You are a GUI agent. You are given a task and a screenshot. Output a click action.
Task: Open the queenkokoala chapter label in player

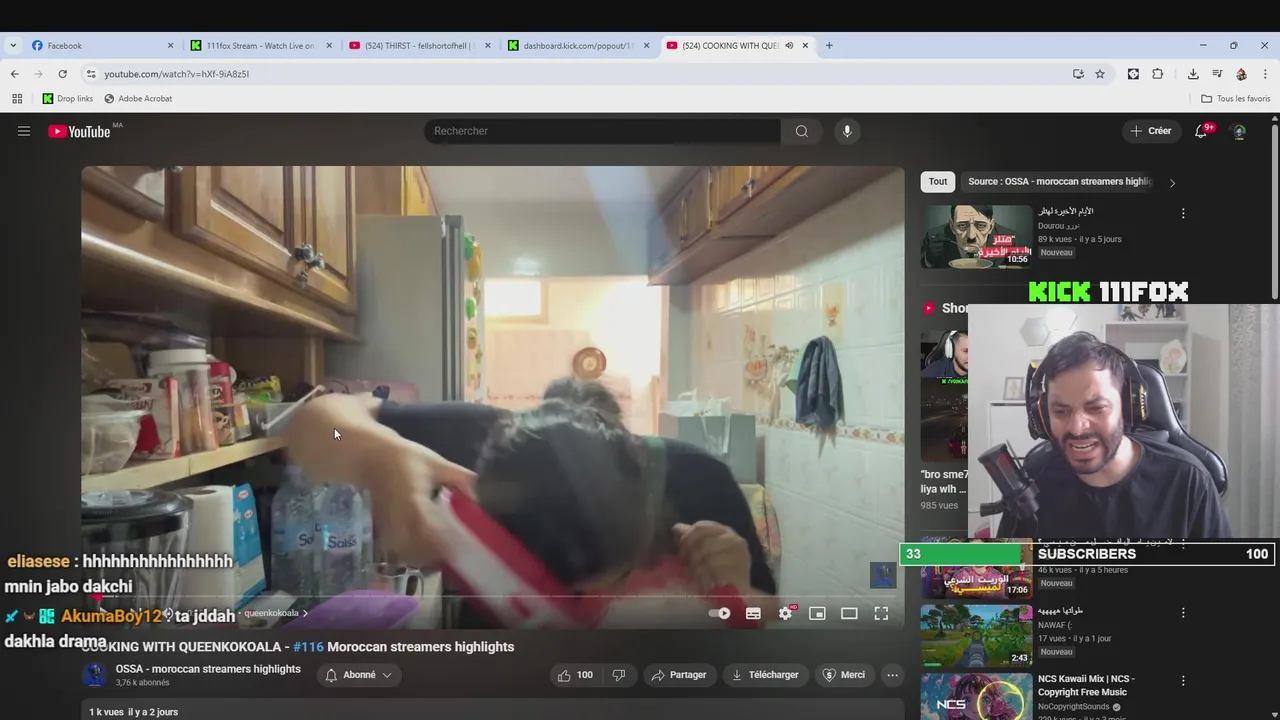275,613
